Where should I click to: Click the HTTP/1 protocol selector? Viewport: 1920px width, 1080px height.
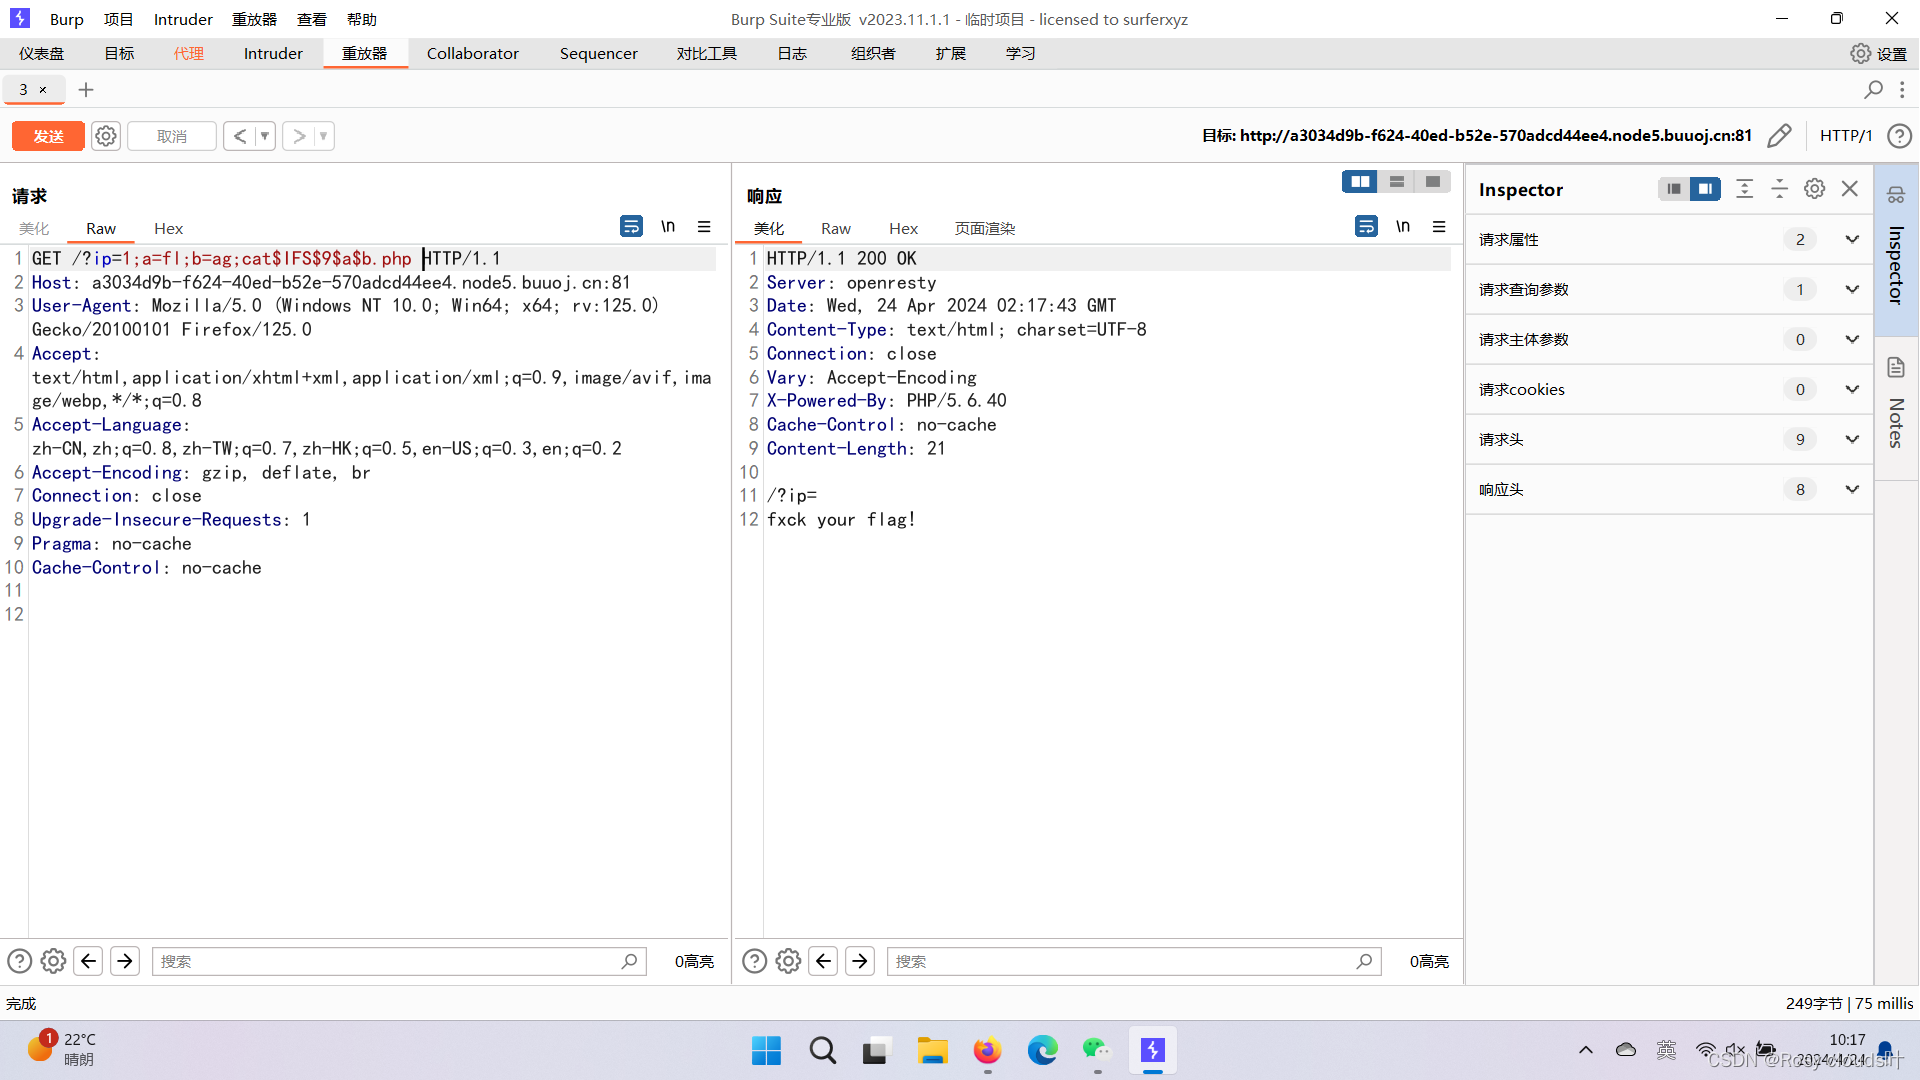pyautogui.click(x=1845, y=136)
